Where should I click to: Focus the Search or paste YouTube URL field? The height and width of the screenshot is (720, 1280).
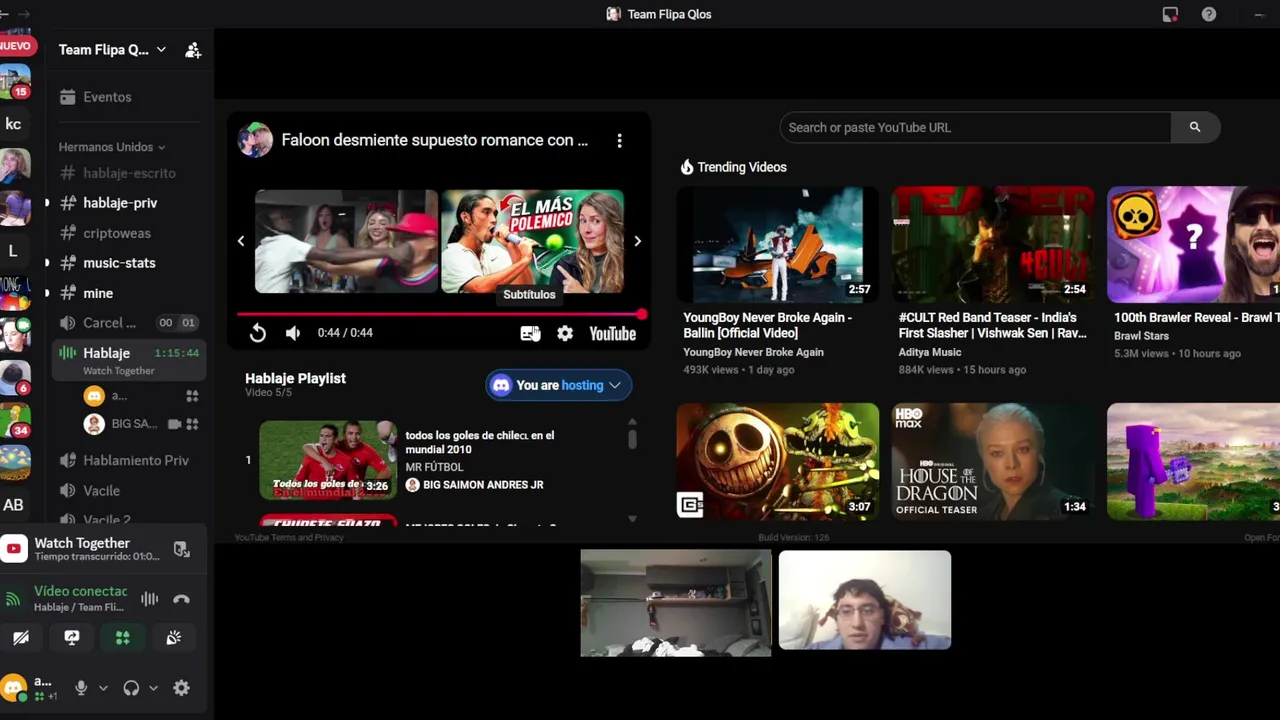[x=975, y=127]
